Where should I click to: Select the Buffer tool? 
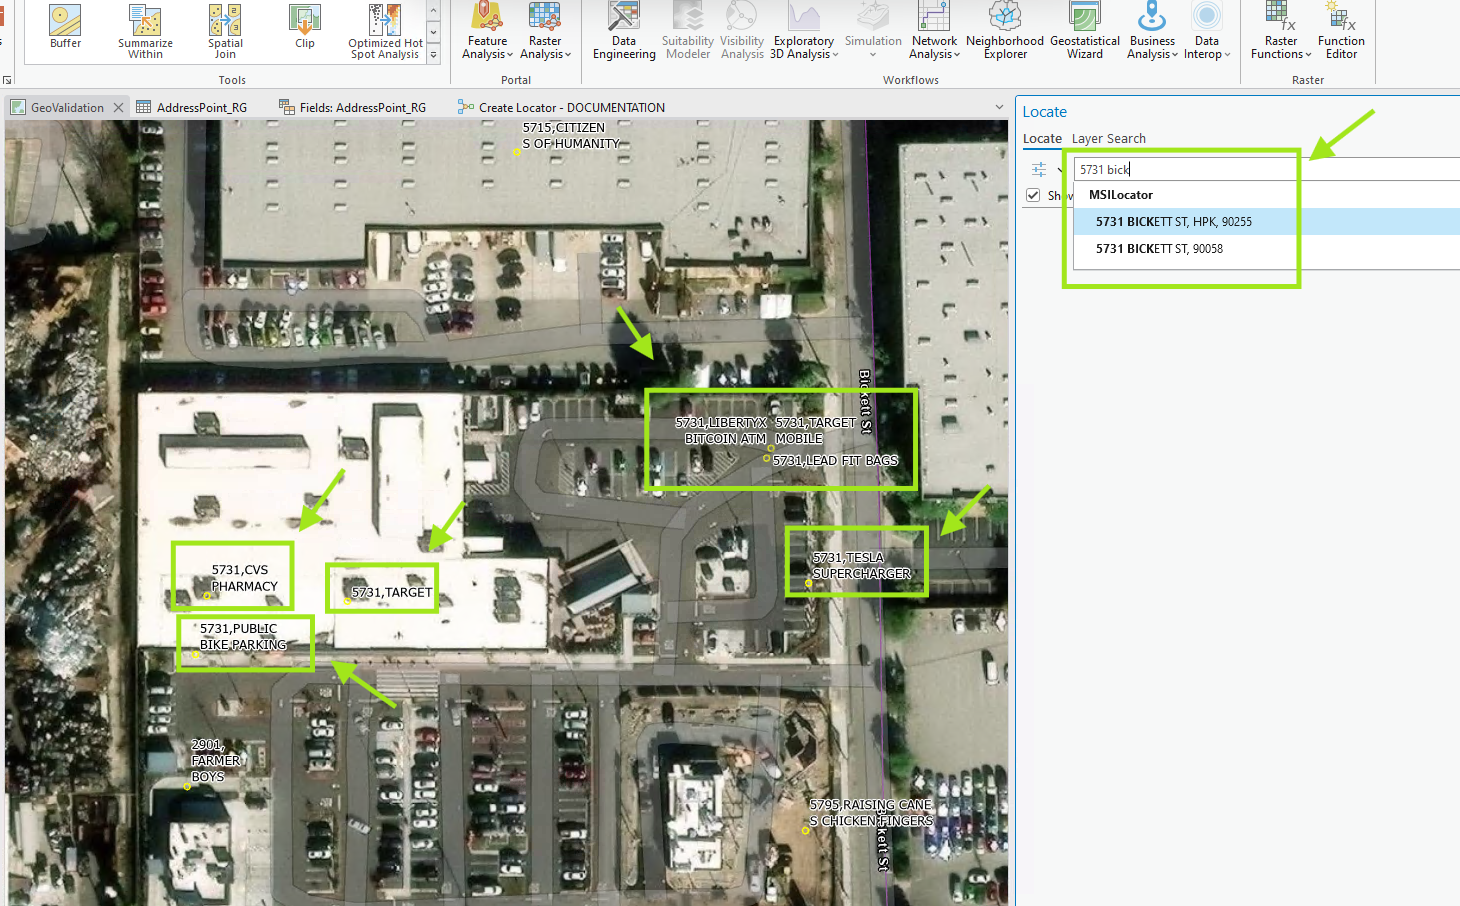65,27
